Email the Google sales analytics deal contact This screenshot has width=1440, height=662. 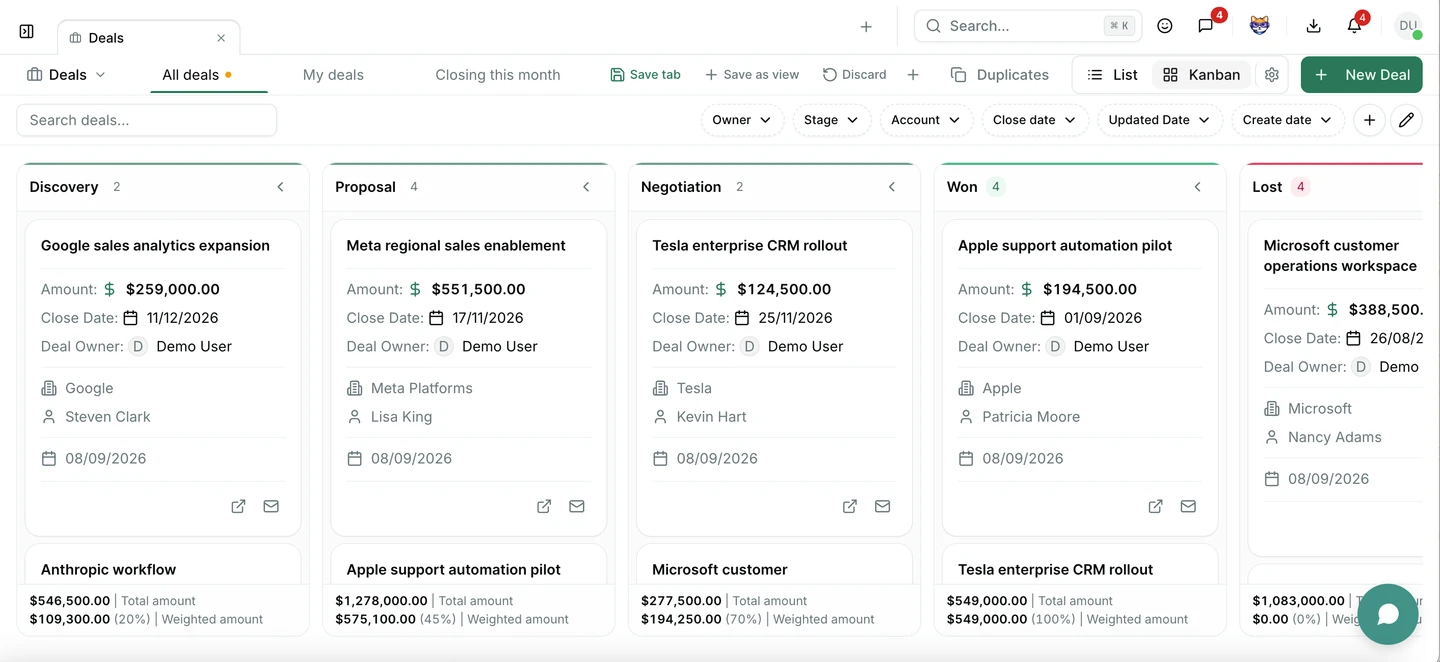click(271, 507)
